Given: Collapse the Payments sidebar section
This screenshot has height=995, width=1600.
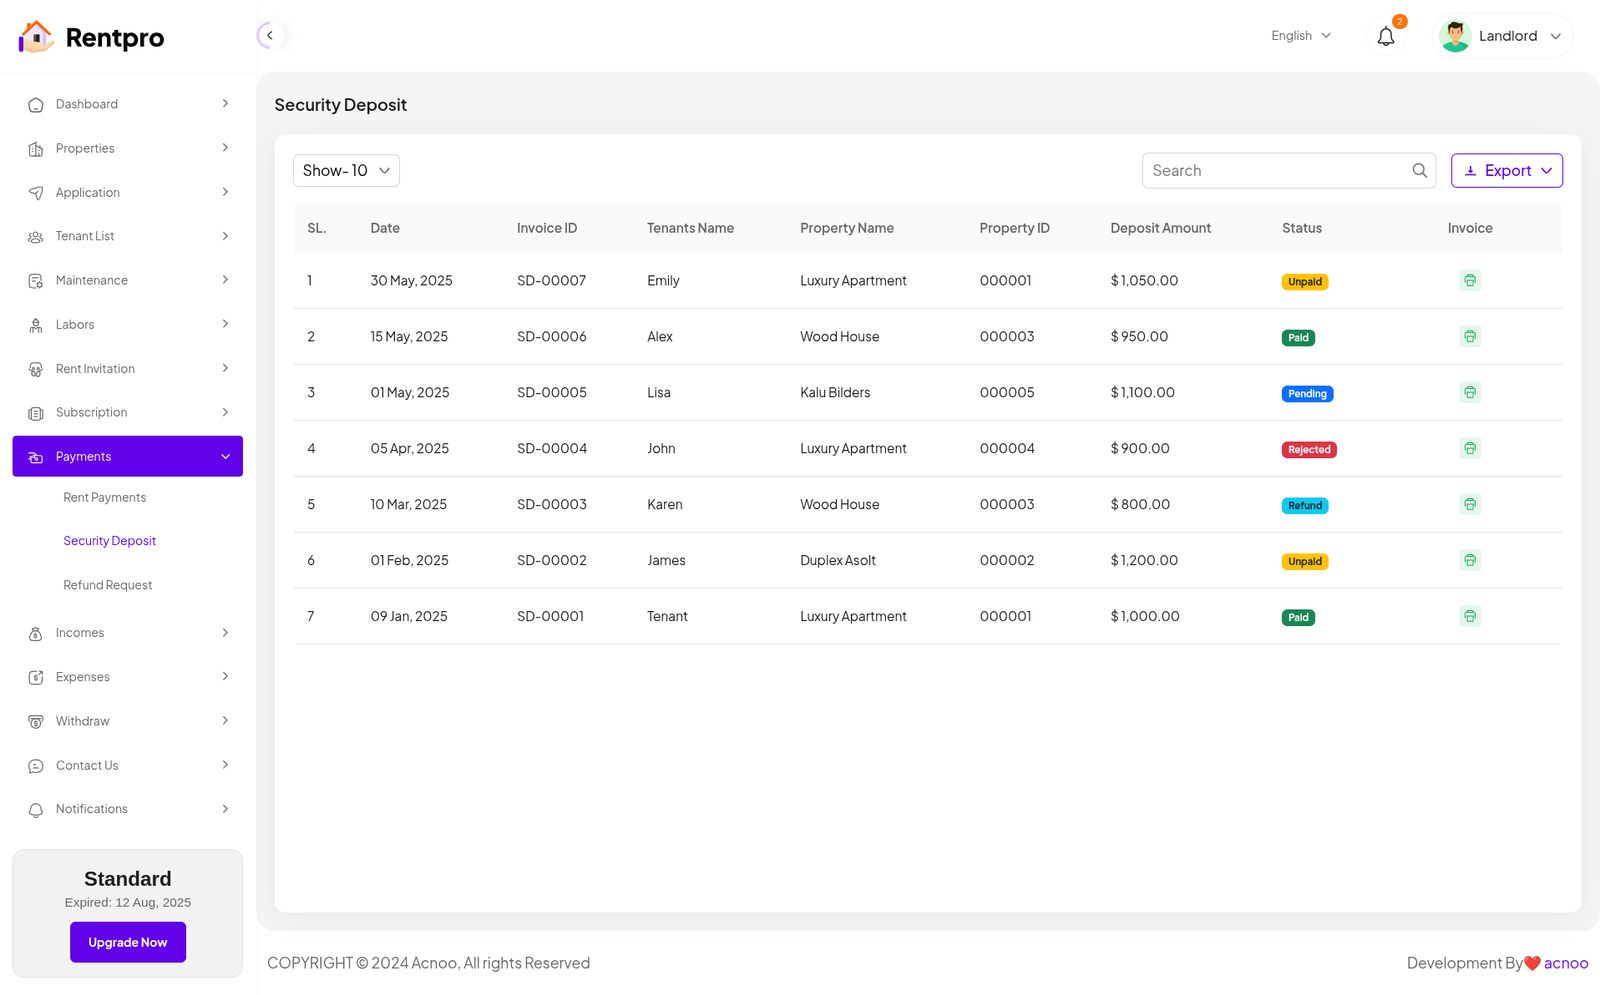Looking at the screenshot, I should point(128,457).
